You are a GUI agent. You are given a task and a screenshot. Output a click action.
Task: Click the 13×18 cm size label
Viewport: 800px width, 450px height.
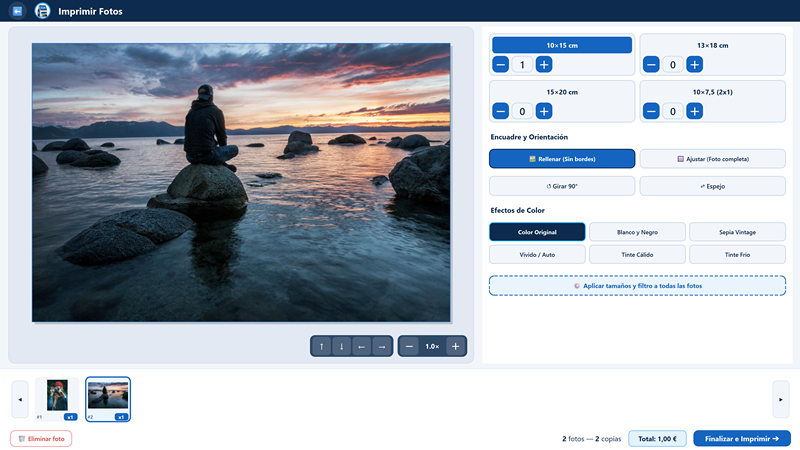pos(712,45)
